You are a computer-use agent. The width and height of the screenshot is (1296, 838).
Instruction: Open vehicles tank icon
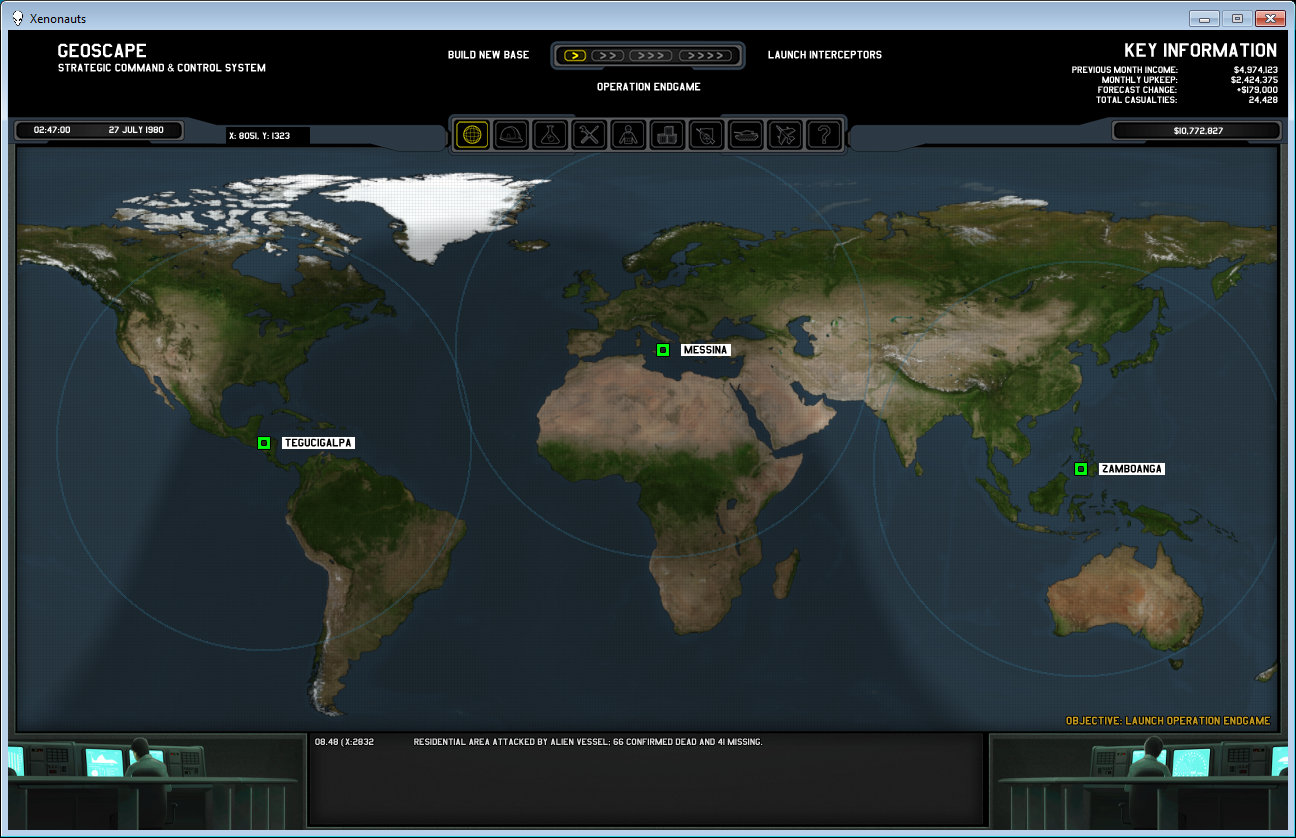(746, 135)
